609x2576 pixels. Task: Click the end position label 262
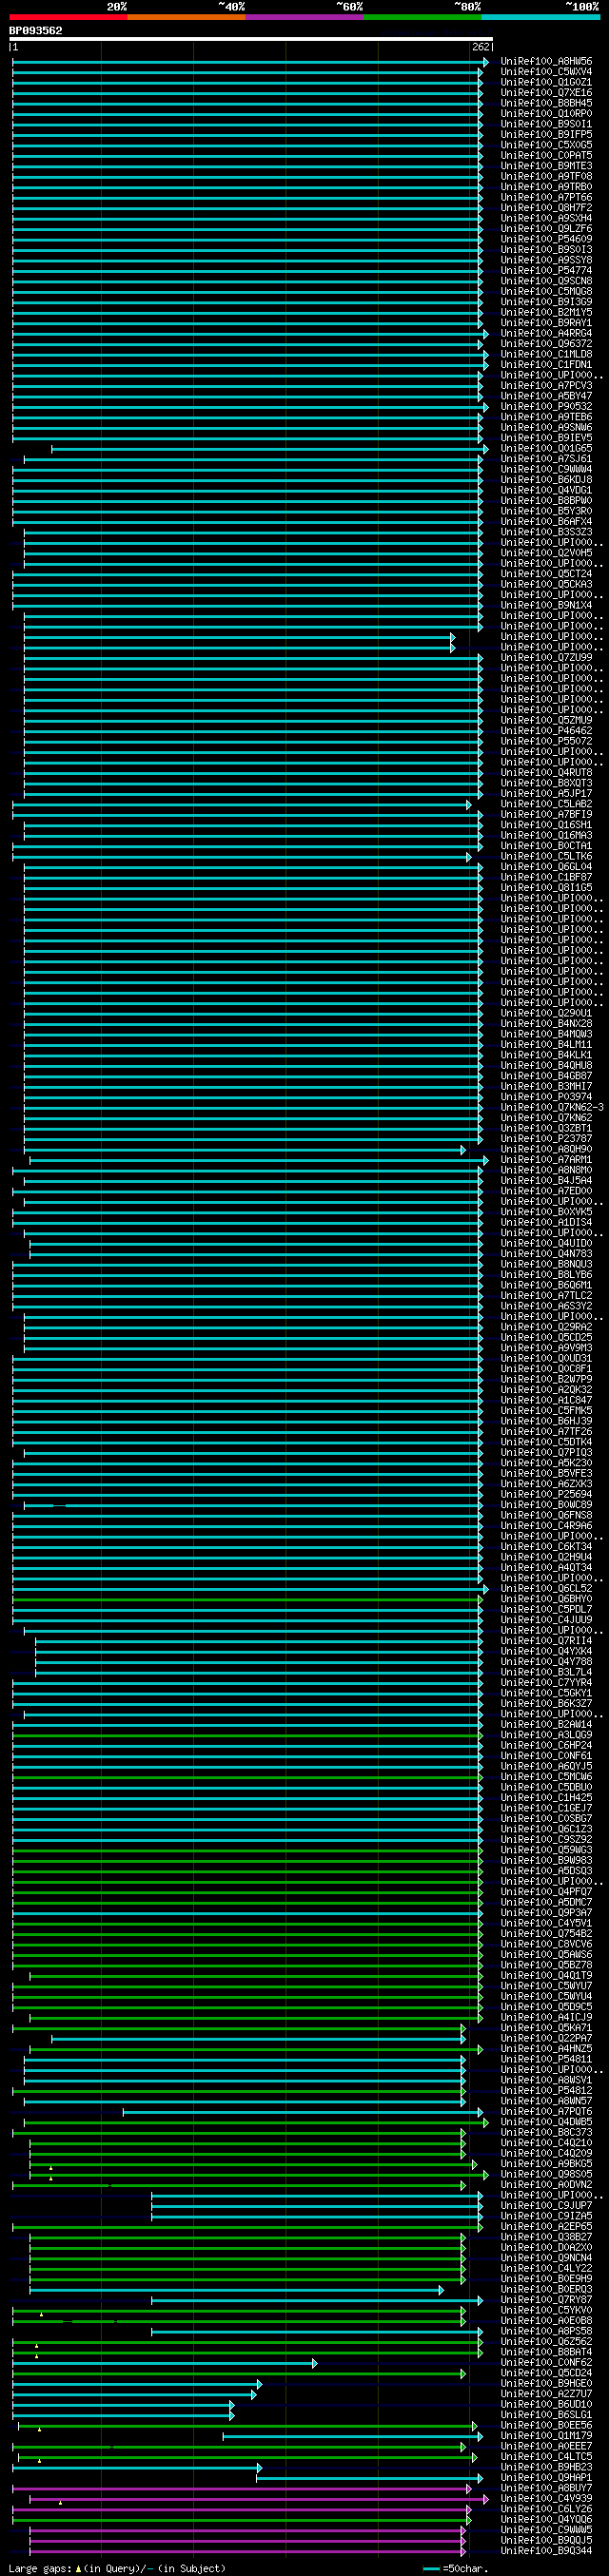(x=481, y=47)
